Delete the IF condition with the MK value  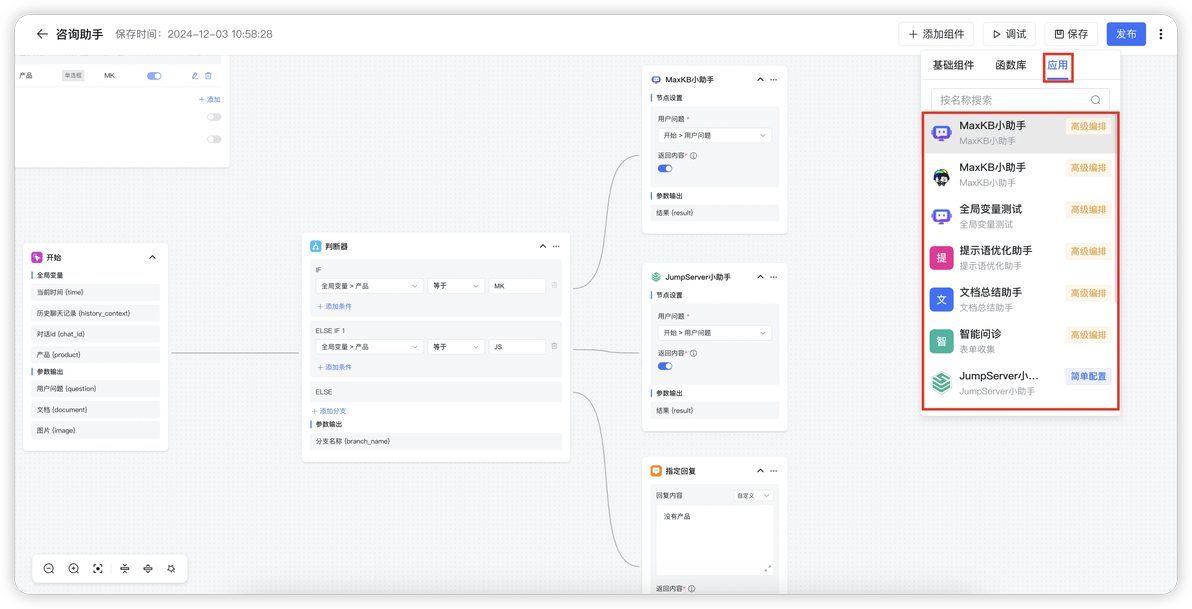(x=554, y=286)
